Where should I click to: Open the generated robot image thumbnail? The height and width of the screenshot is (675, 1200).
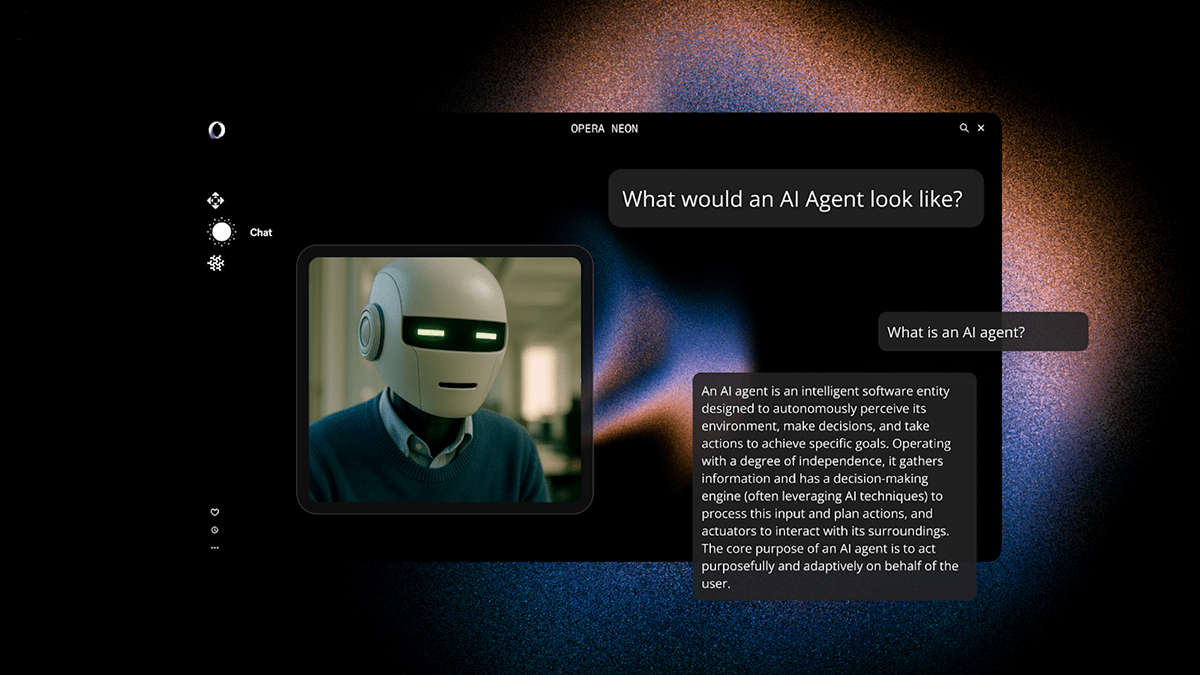pyautogui.click(x=445, y=379)
